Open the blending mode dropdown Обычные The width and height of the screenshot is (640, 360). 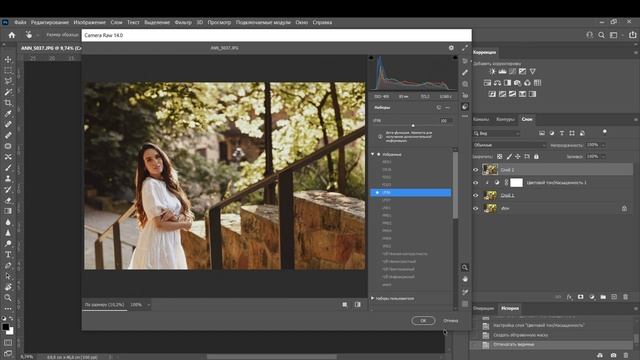pyautogui.click(x=509, y=145)
